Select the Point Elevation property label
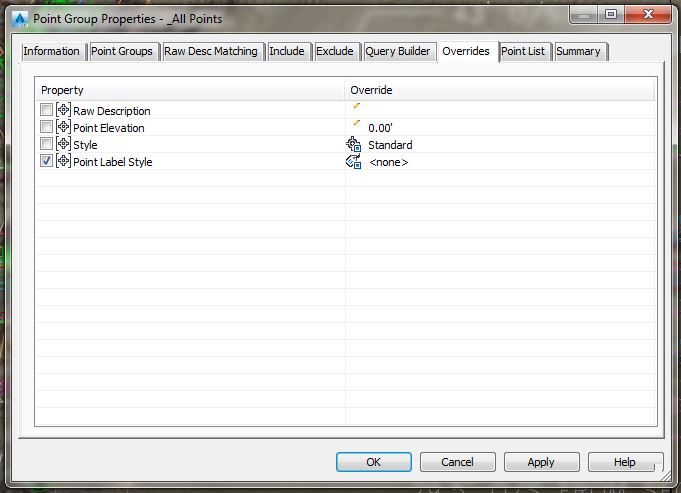681x493 pixels. coord(109,128)
